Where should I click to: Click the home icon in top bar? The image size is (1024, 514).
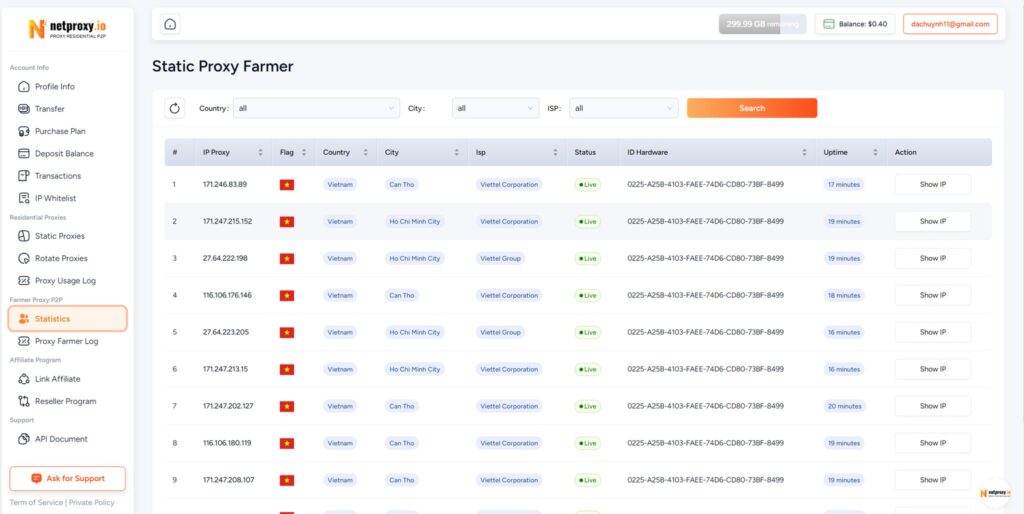pos(170,24)
